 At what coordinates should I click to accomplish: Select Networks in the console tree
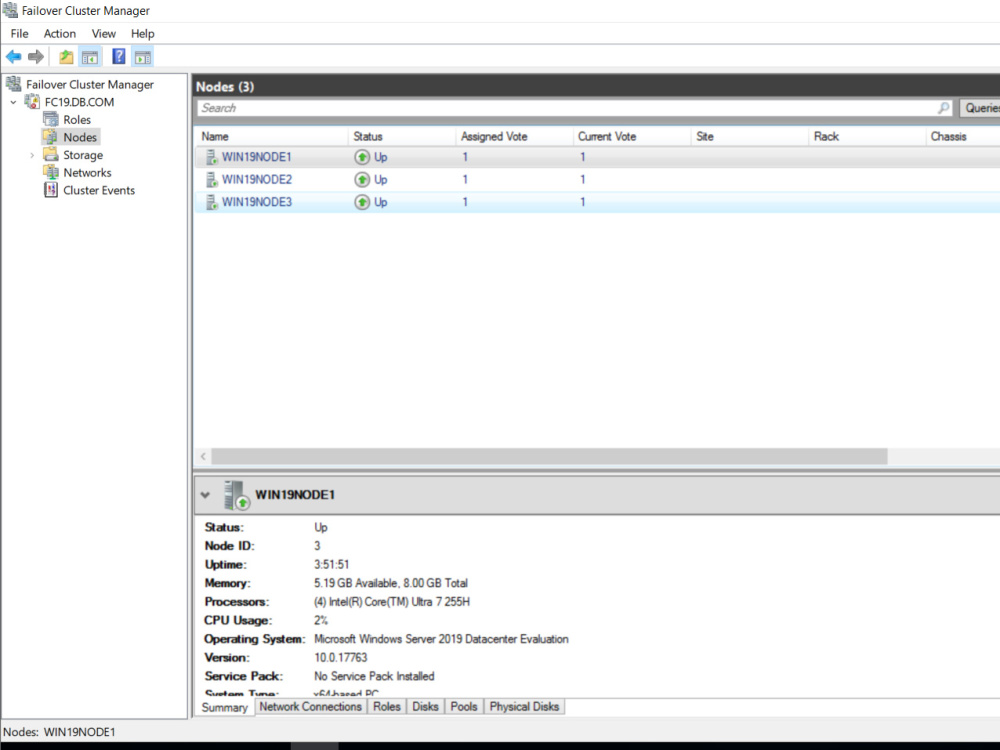tap(87, 172)
